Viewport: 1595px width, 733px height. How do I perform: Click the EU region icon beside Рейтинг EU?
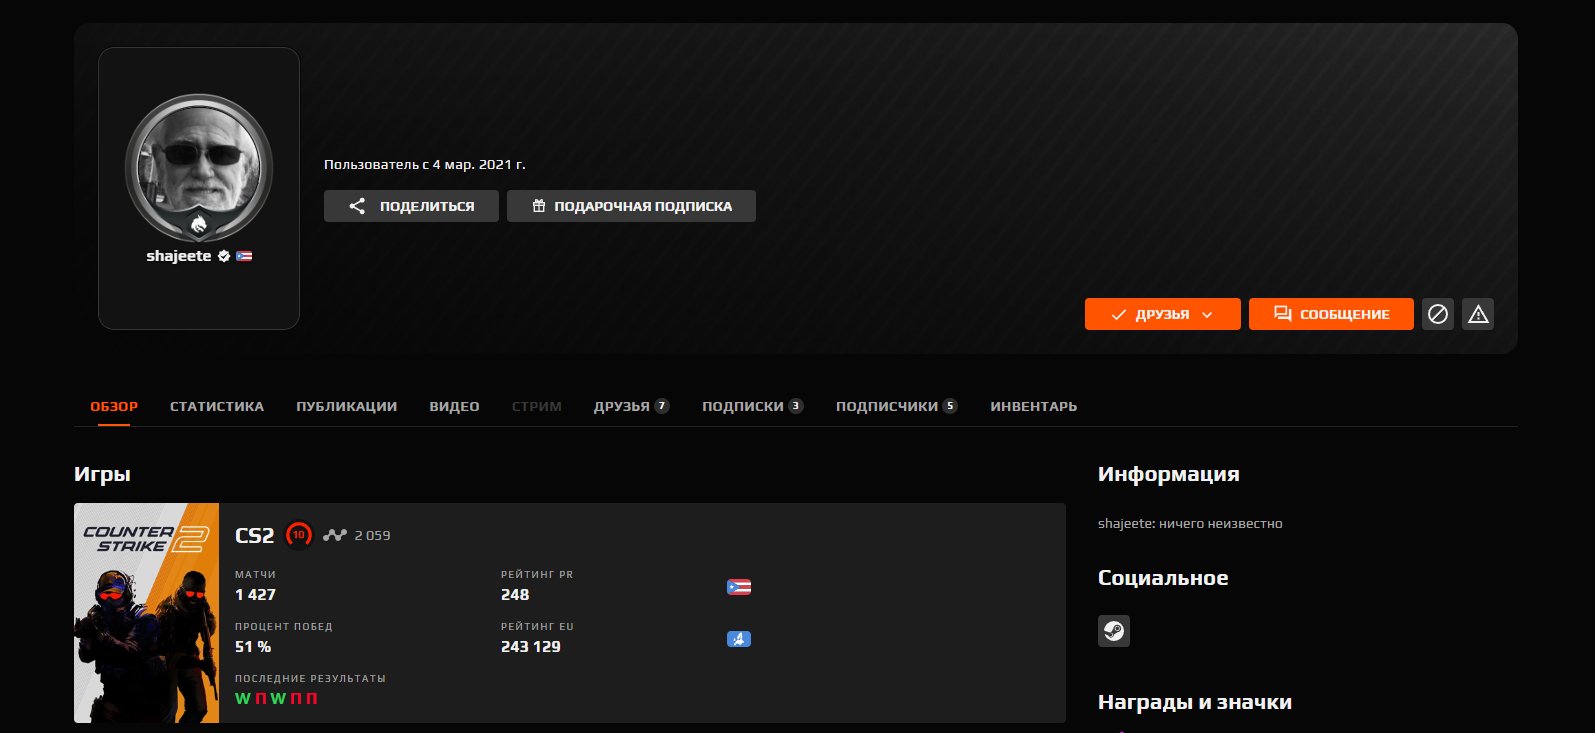click(739, 639)
